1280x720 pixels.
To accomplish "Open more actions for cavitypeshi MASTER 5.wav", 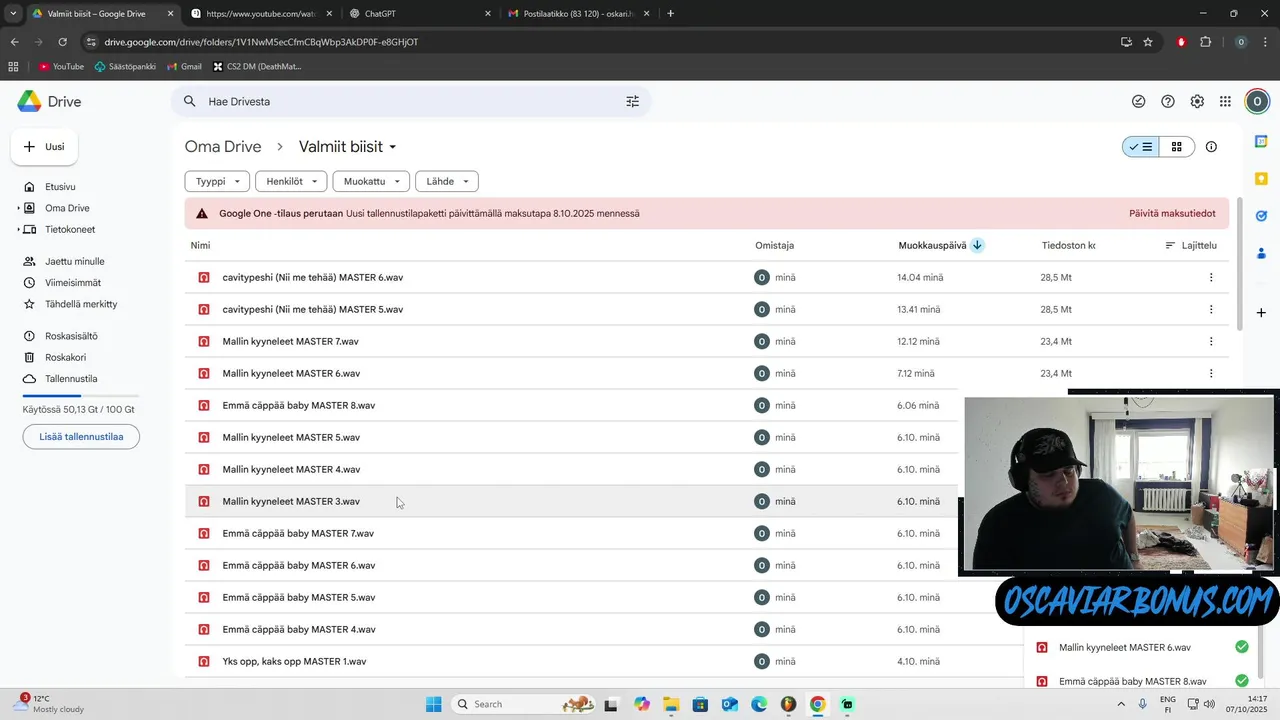I will pyautogui.click(x=1211, y=309).
